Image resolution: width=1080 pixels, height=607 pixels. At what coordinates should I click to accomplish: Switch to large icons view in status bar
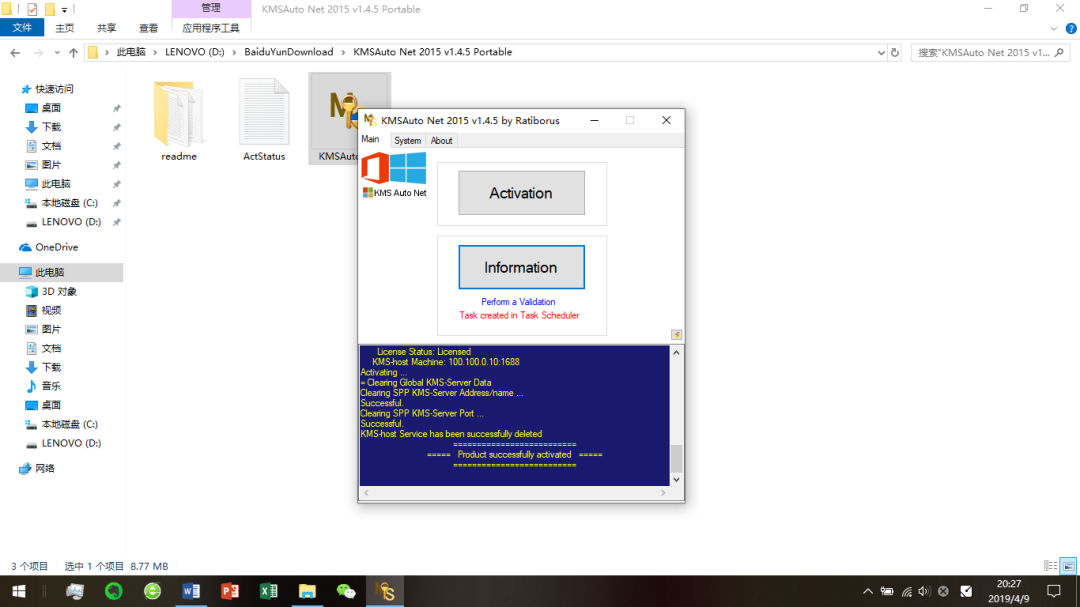[x=1068, y=566]
